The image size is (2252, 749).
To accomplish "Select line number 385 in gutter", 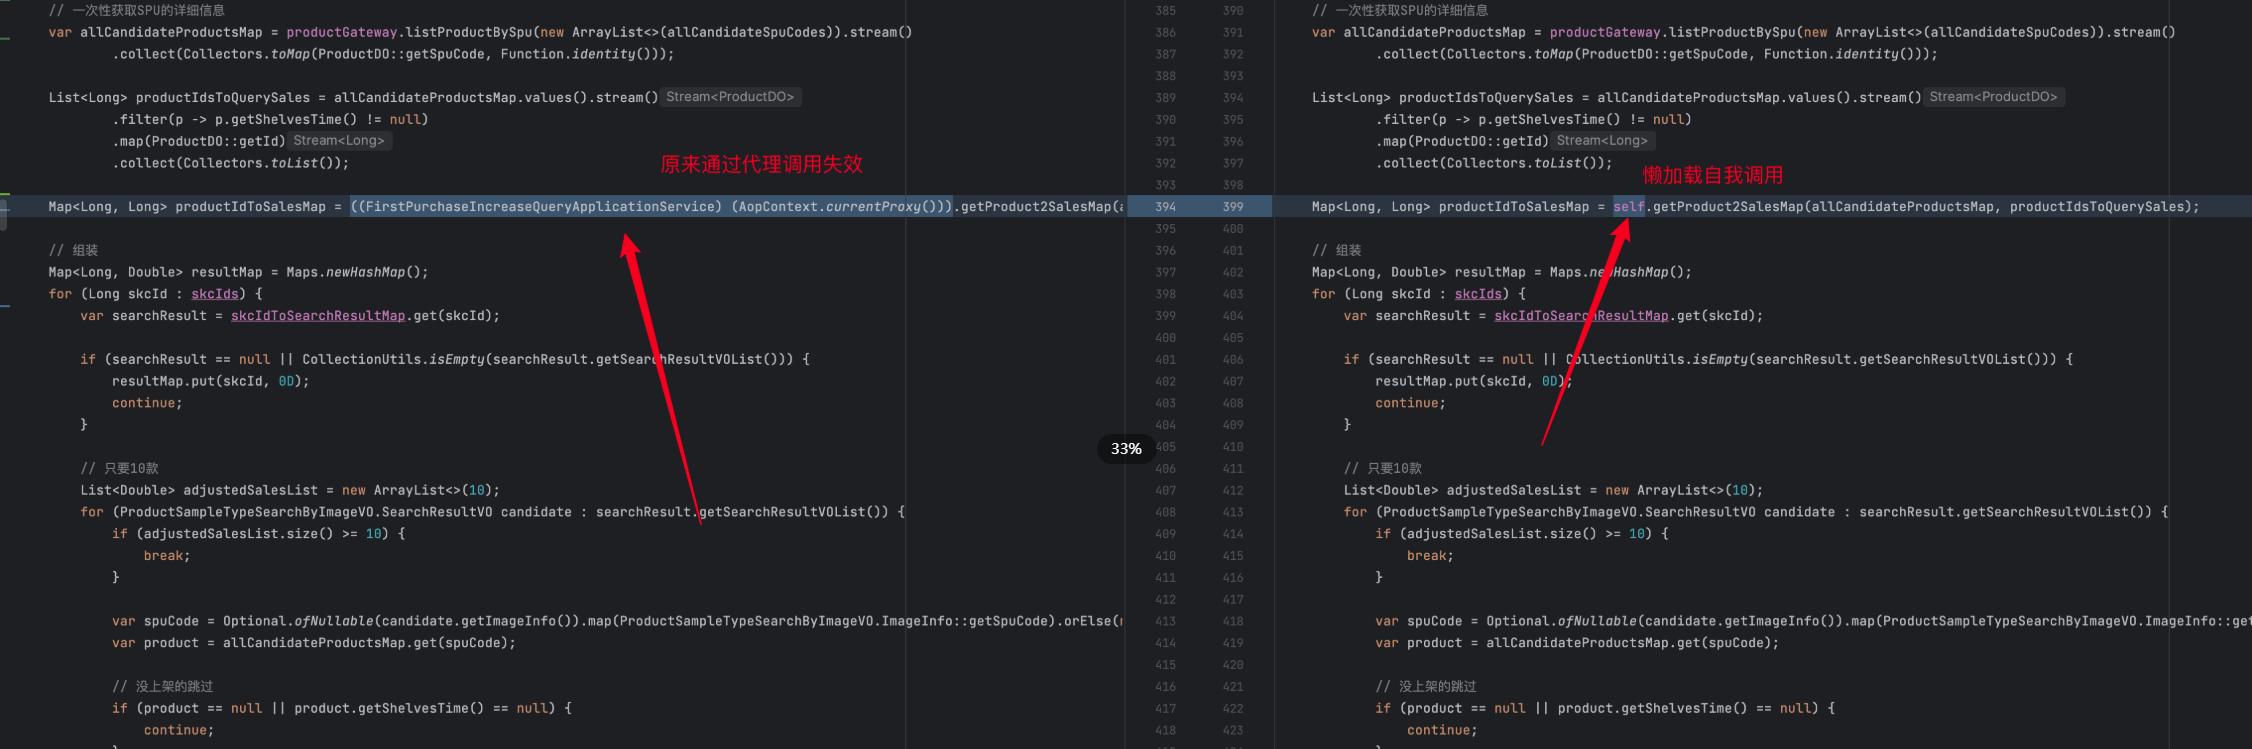I will pos(1165,11).
